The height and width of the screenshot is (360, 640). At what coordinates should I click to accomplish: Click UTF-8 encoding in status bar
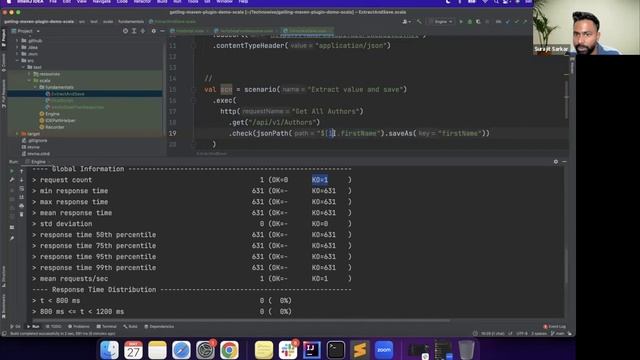[x=522, y=334]
